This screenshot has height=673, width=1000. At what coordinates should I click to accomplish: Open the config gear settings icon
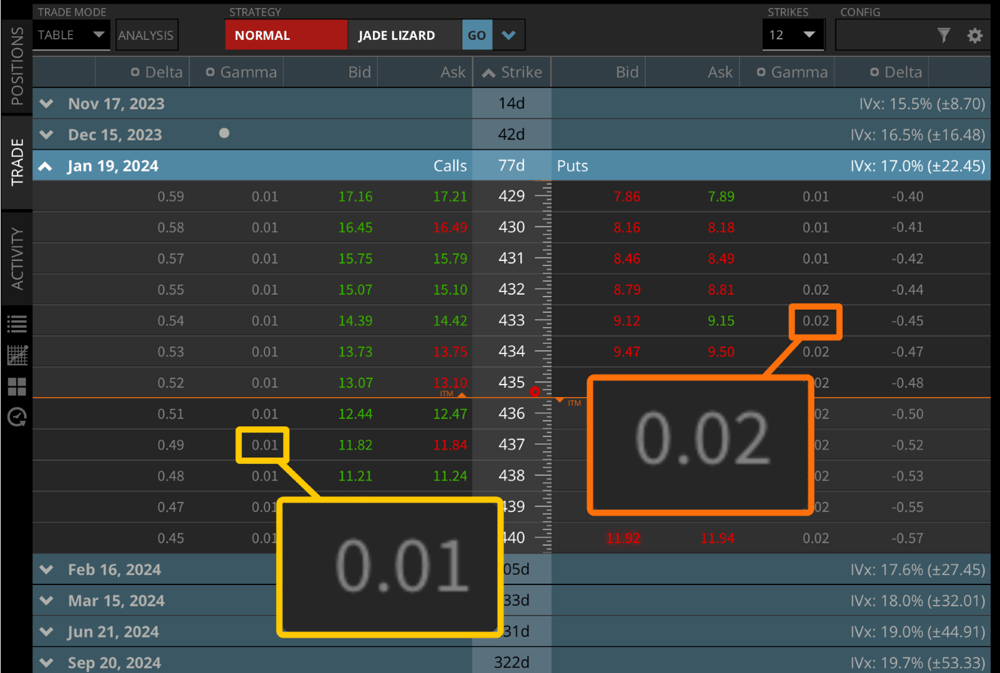point(974,36)
